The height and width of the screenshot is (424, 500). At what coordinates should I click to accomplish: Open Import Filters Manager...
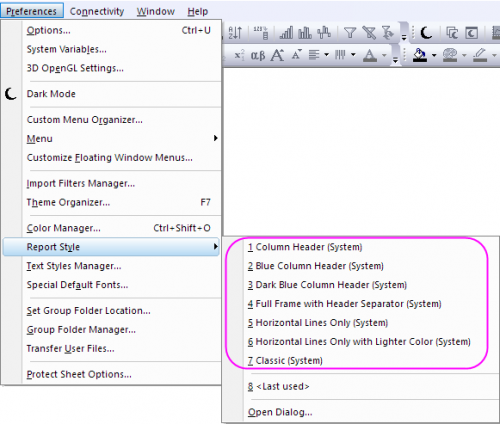pyautogui.click(x=112, y=183)
